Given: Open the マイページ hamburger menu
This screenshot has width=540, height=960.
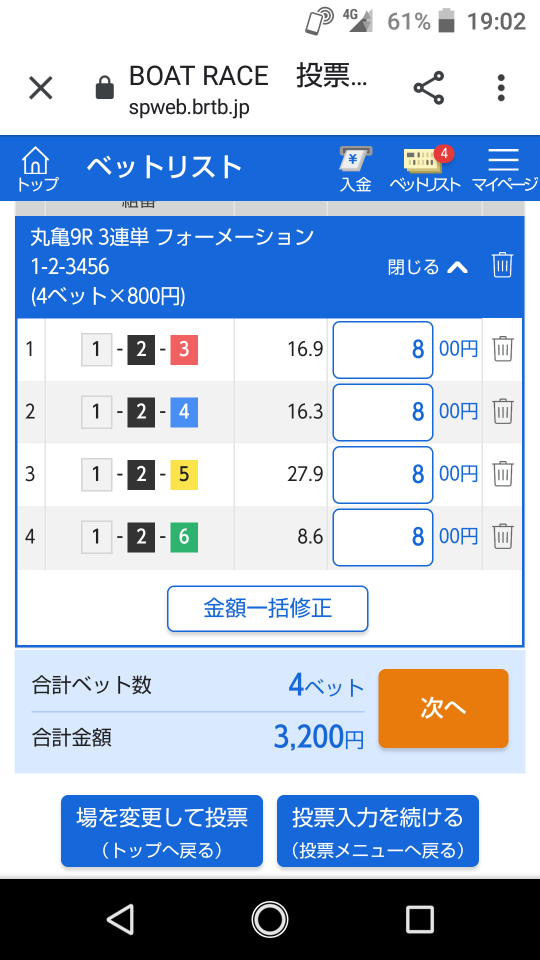Looking at the screenshot, I should pos(504,170).
